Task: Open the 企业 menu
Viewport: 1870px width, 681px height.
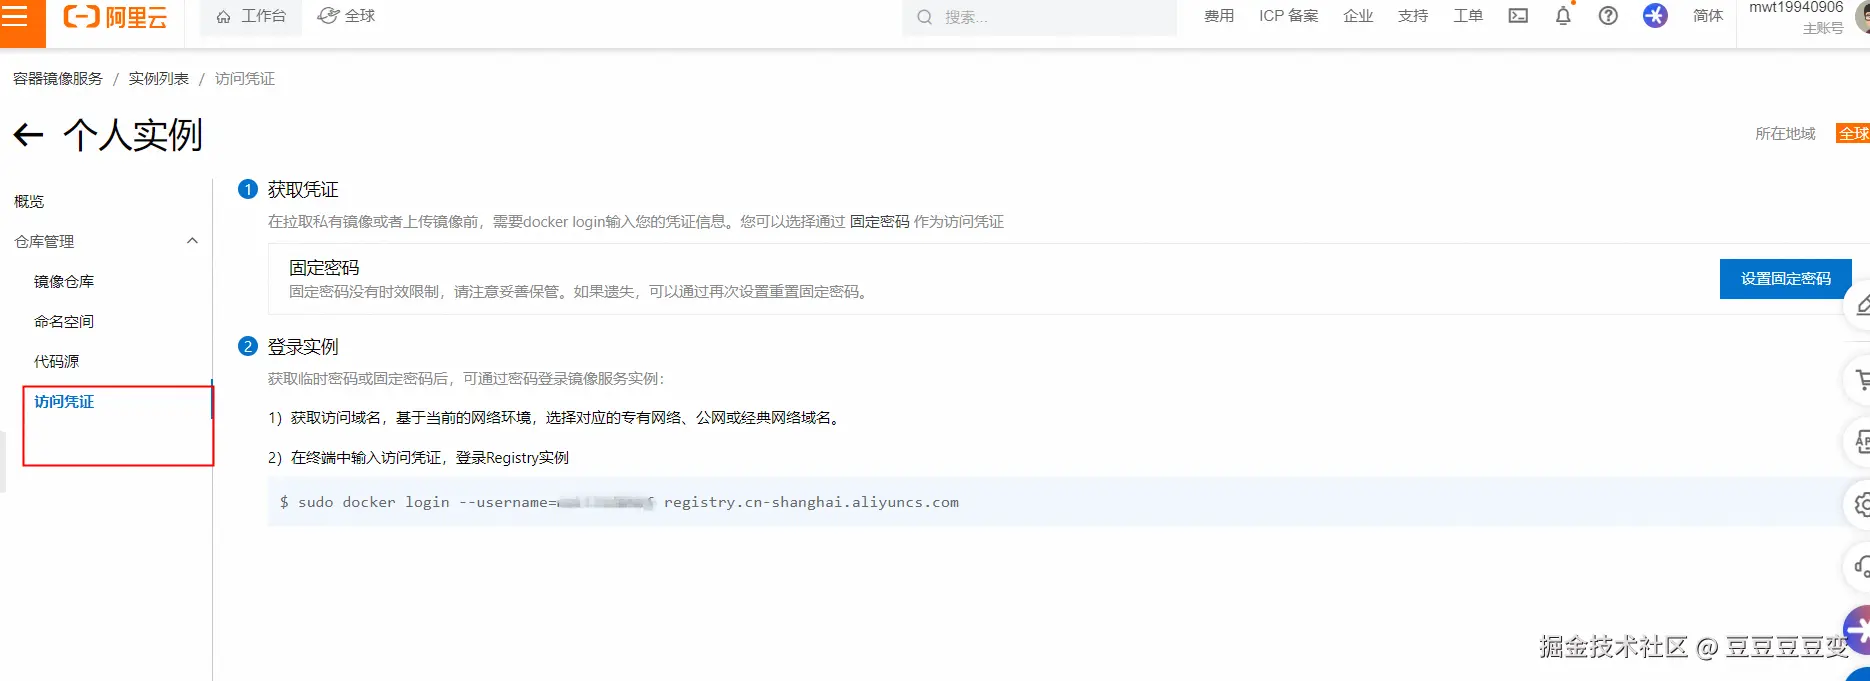Action: click(1358, 16)
